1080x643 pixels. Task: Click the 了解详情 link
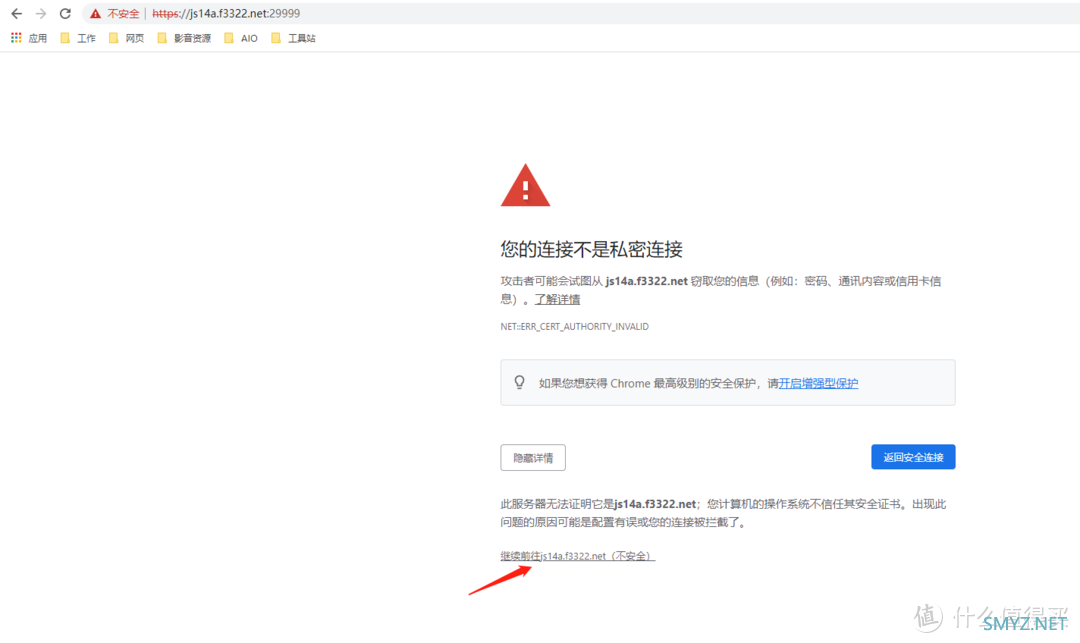pos(557,299)
